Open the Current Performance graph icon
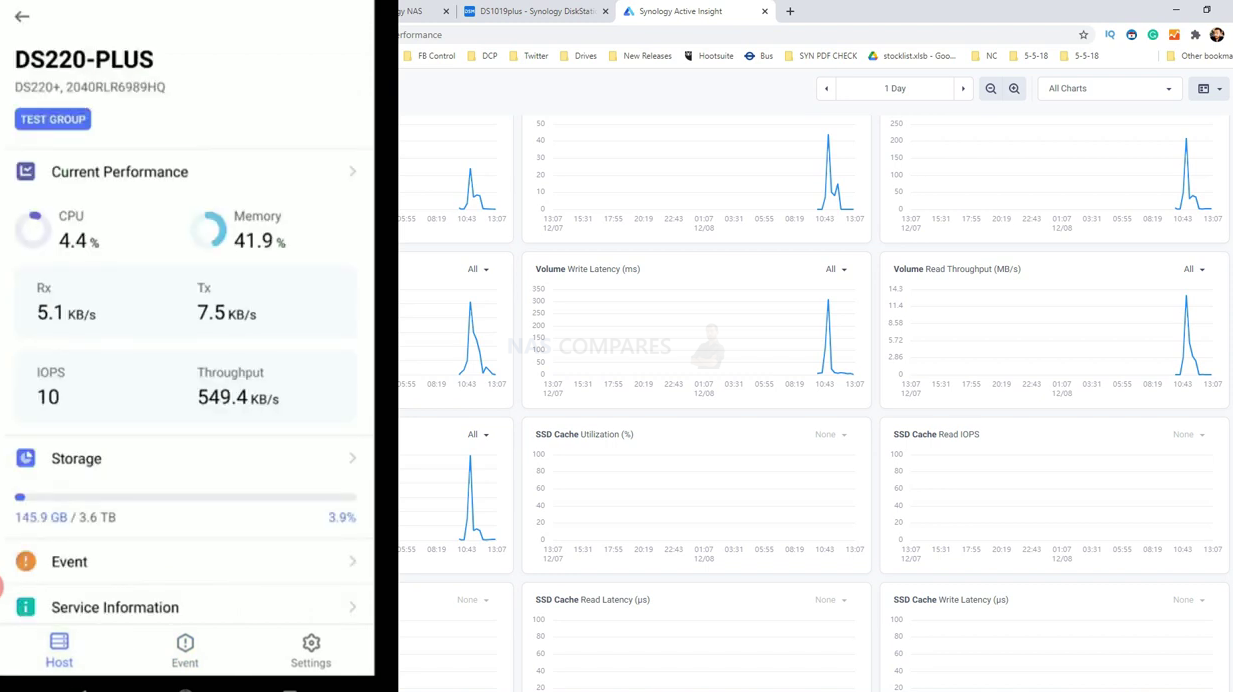 pyautogui.click(x=26, y=172)
